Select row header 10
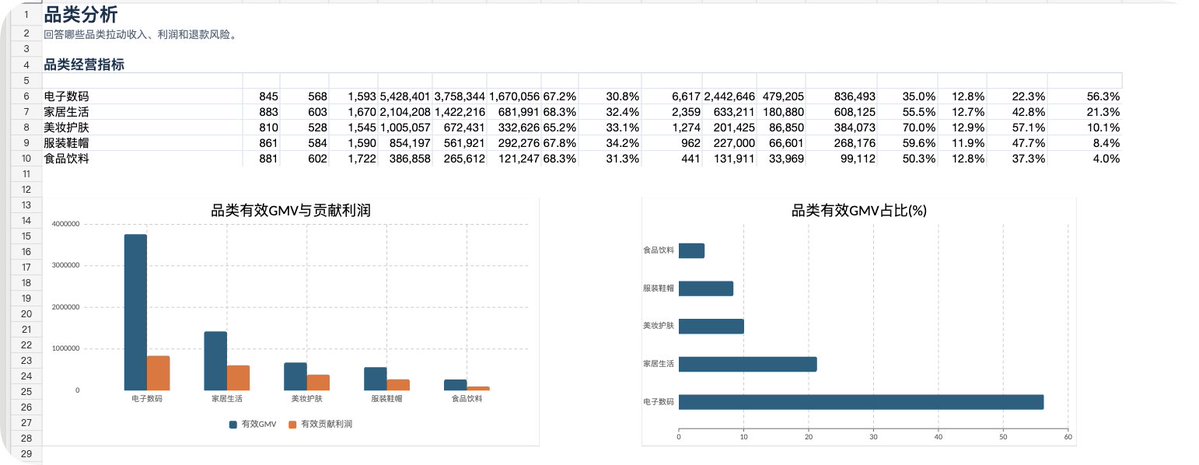The height and width of the screenshot is (465, 1199). pos(26,158)
